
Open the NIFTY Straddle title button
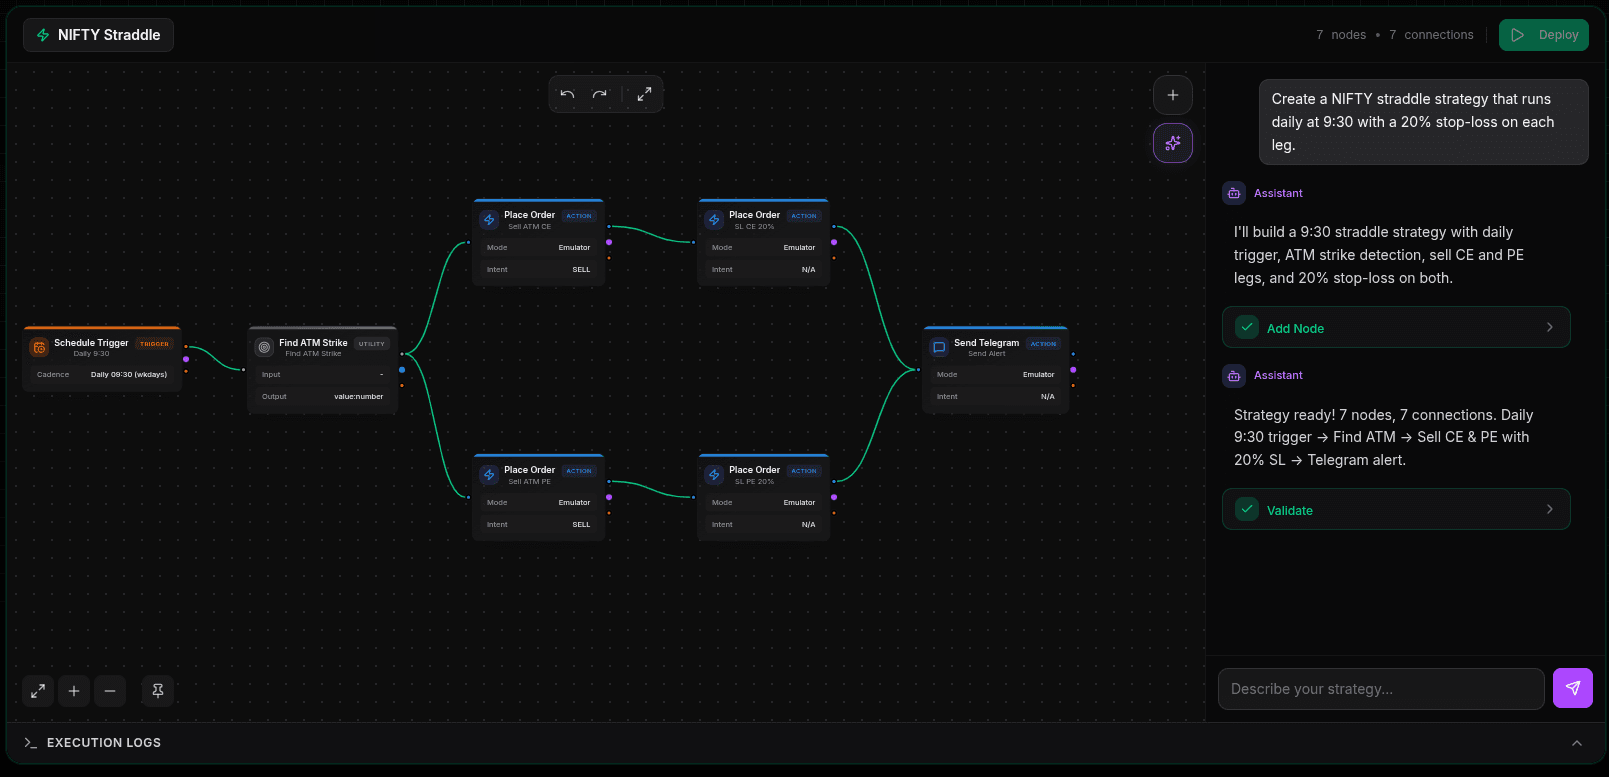[98, 35]
